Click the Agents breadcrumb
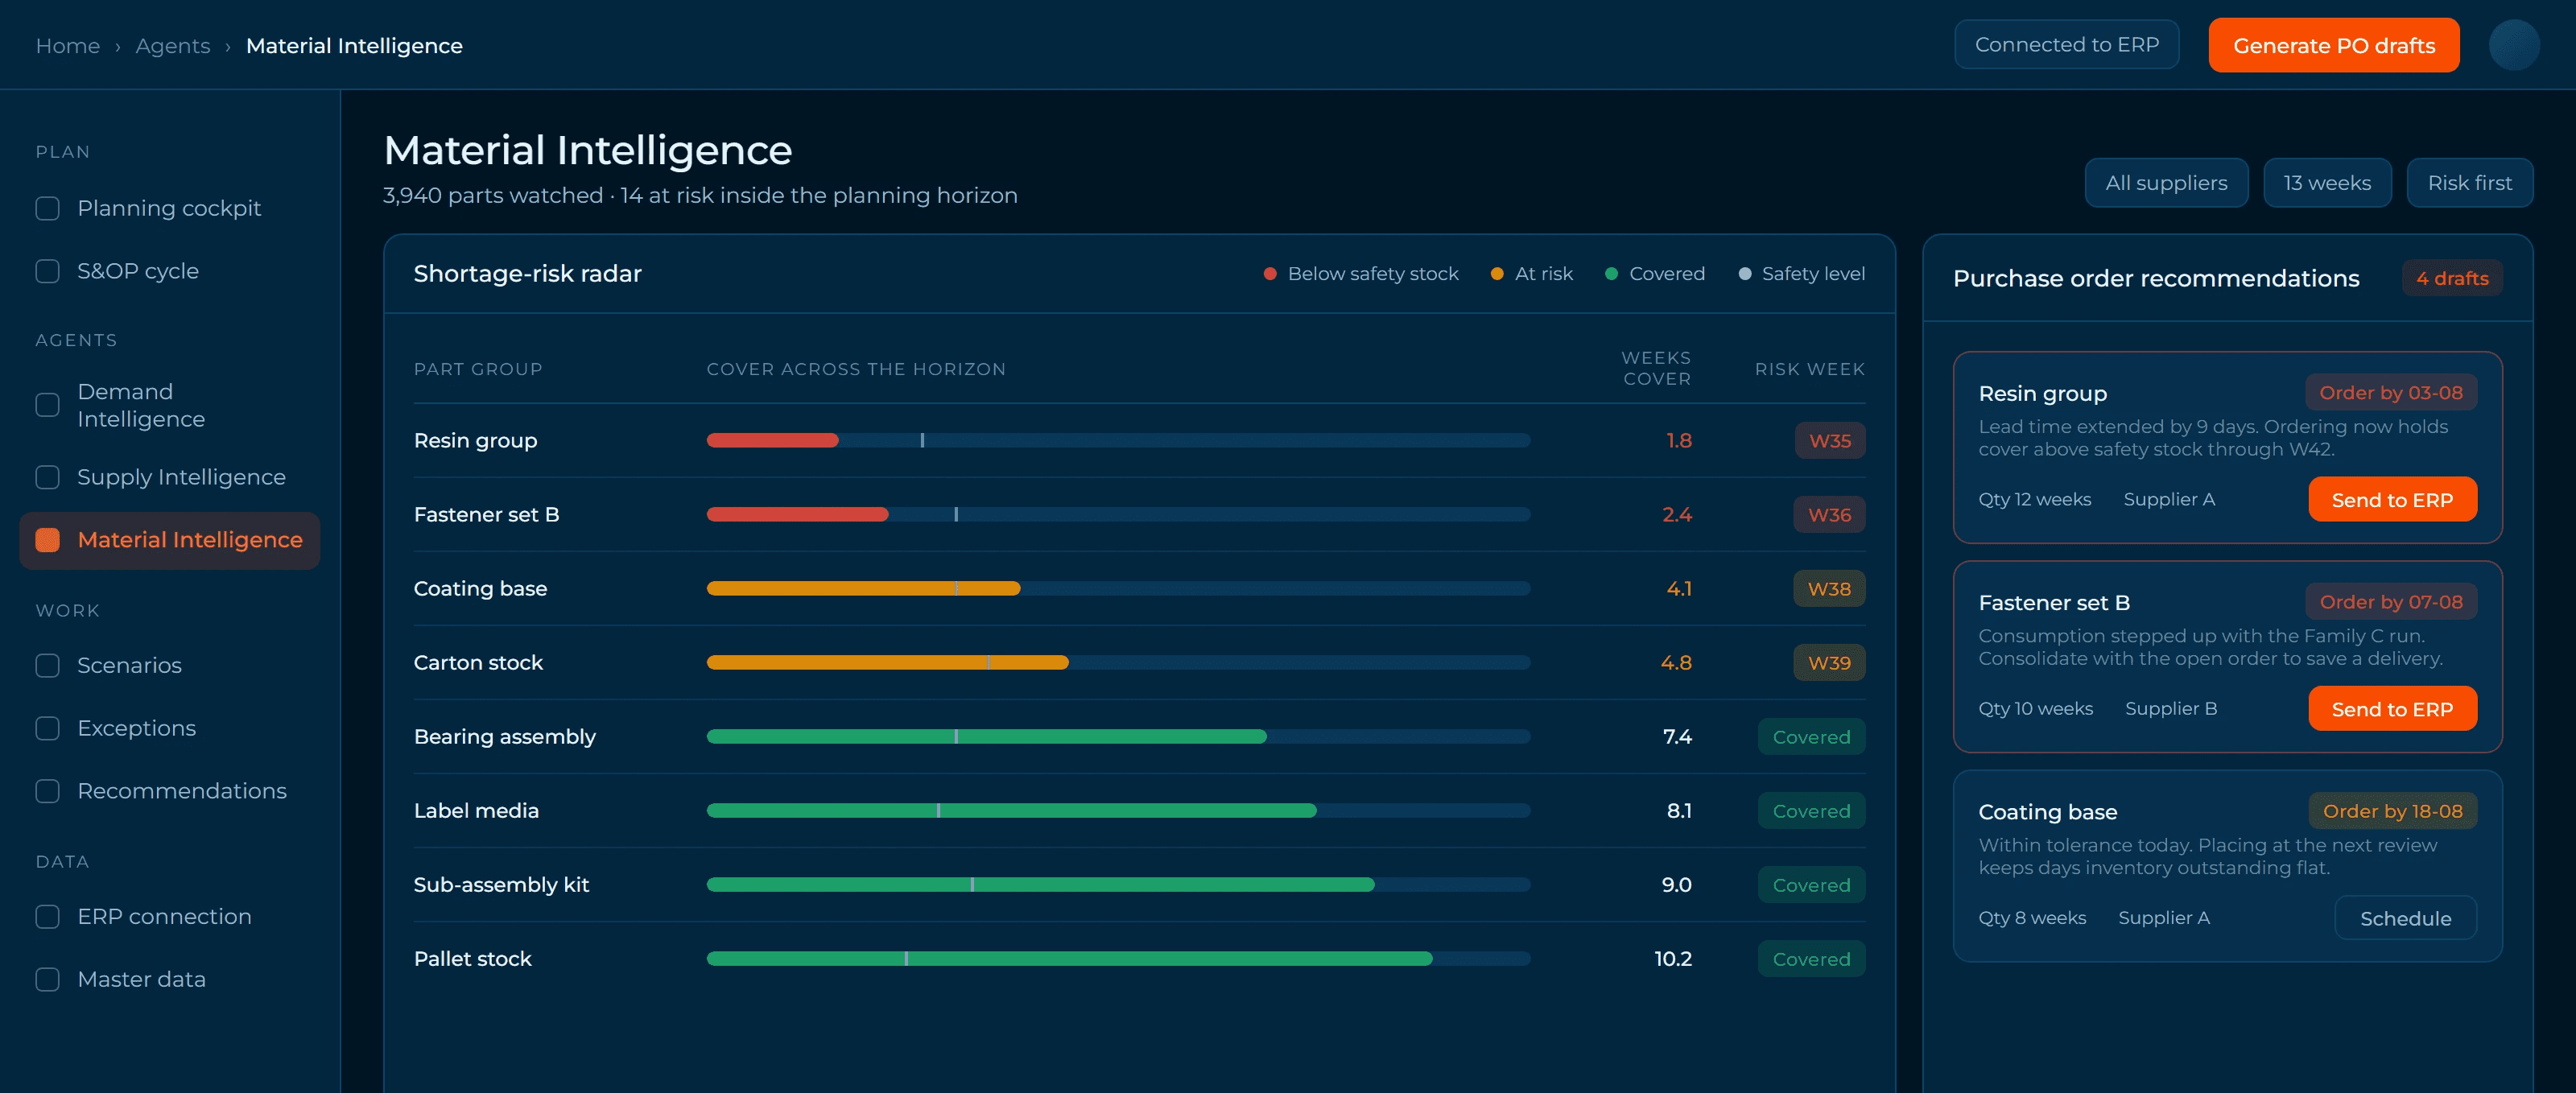Viewport: 2576px width, 1093px height. click(173, 46)
